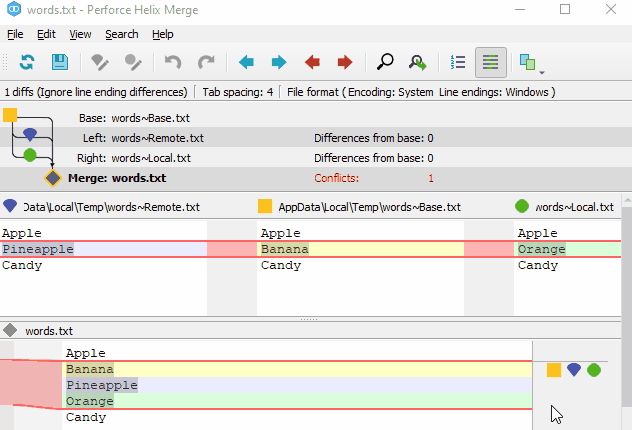Click 'Candy' in the Local pane

[538, 265]
